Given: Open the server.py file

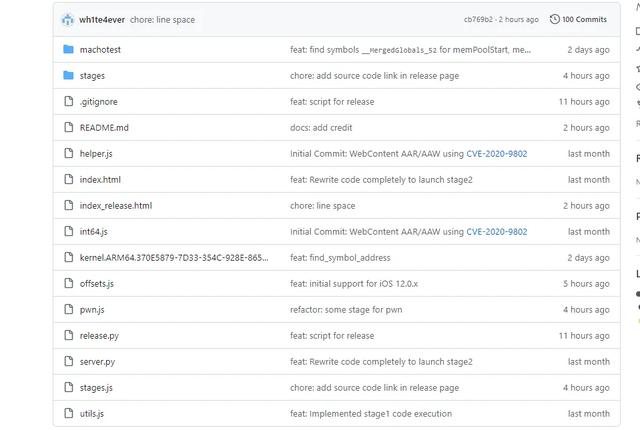Looking at the screenshot, I should pos(97,361).
